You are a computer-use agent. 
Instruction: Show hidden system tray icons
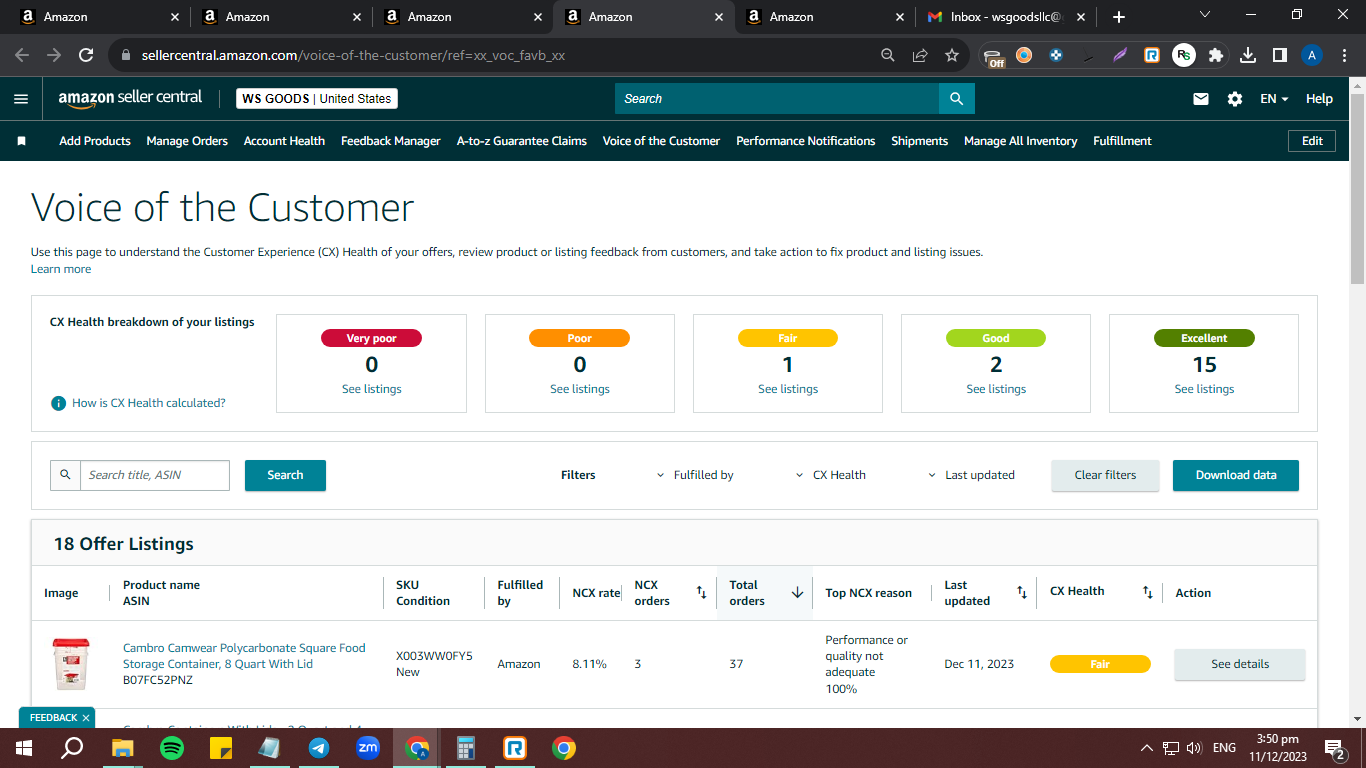(x=1146, y=748)
